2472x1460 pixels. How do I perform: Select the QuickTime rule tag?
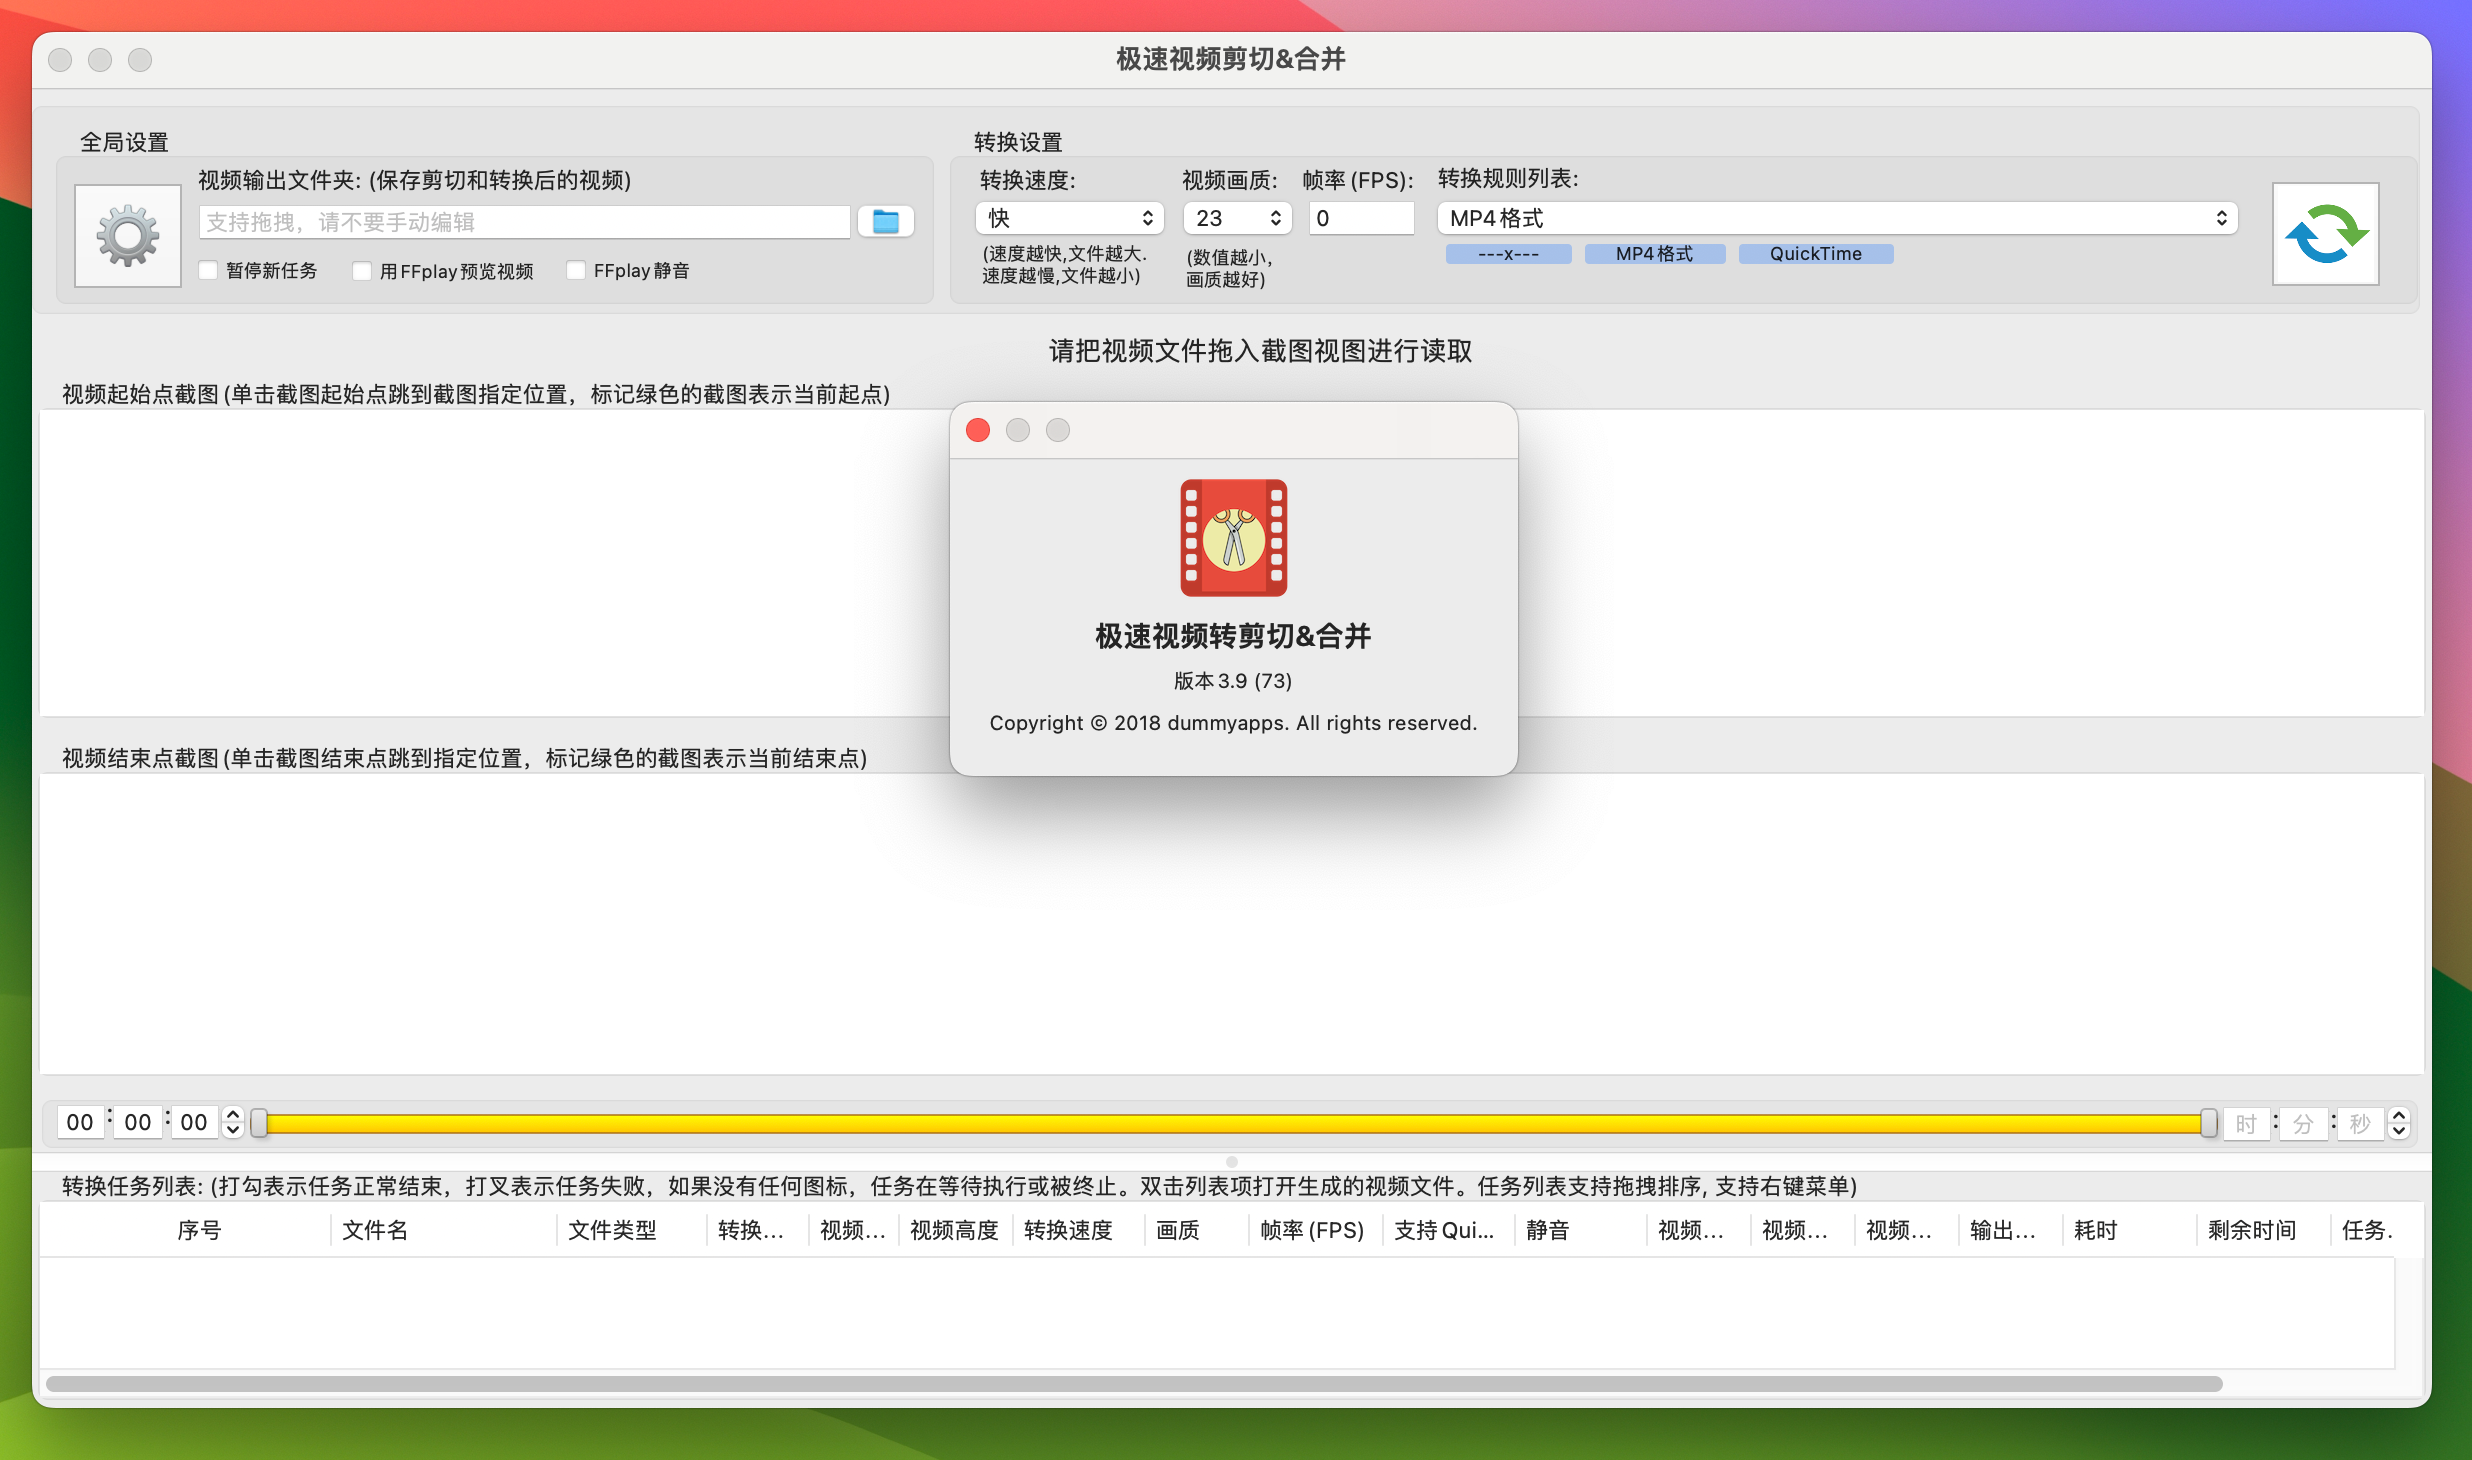[1816, 254]
